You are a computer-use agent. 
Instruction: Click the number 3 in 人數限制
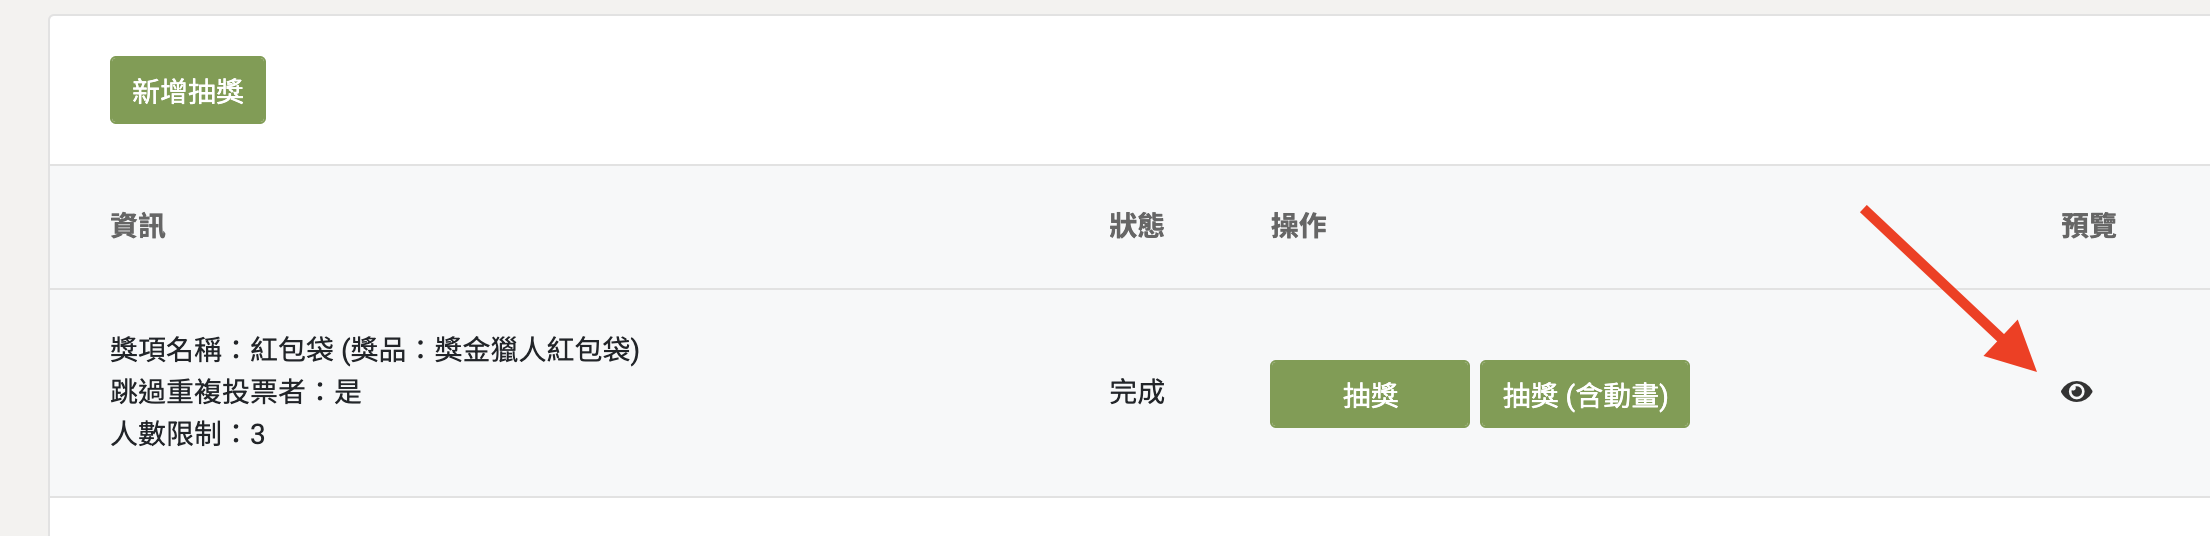point(257,434)
